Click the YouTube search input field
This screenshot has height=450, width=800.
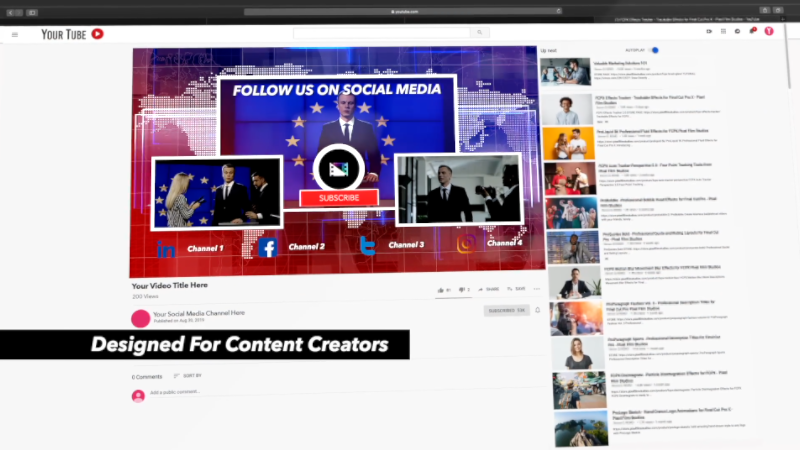point(382,33)
